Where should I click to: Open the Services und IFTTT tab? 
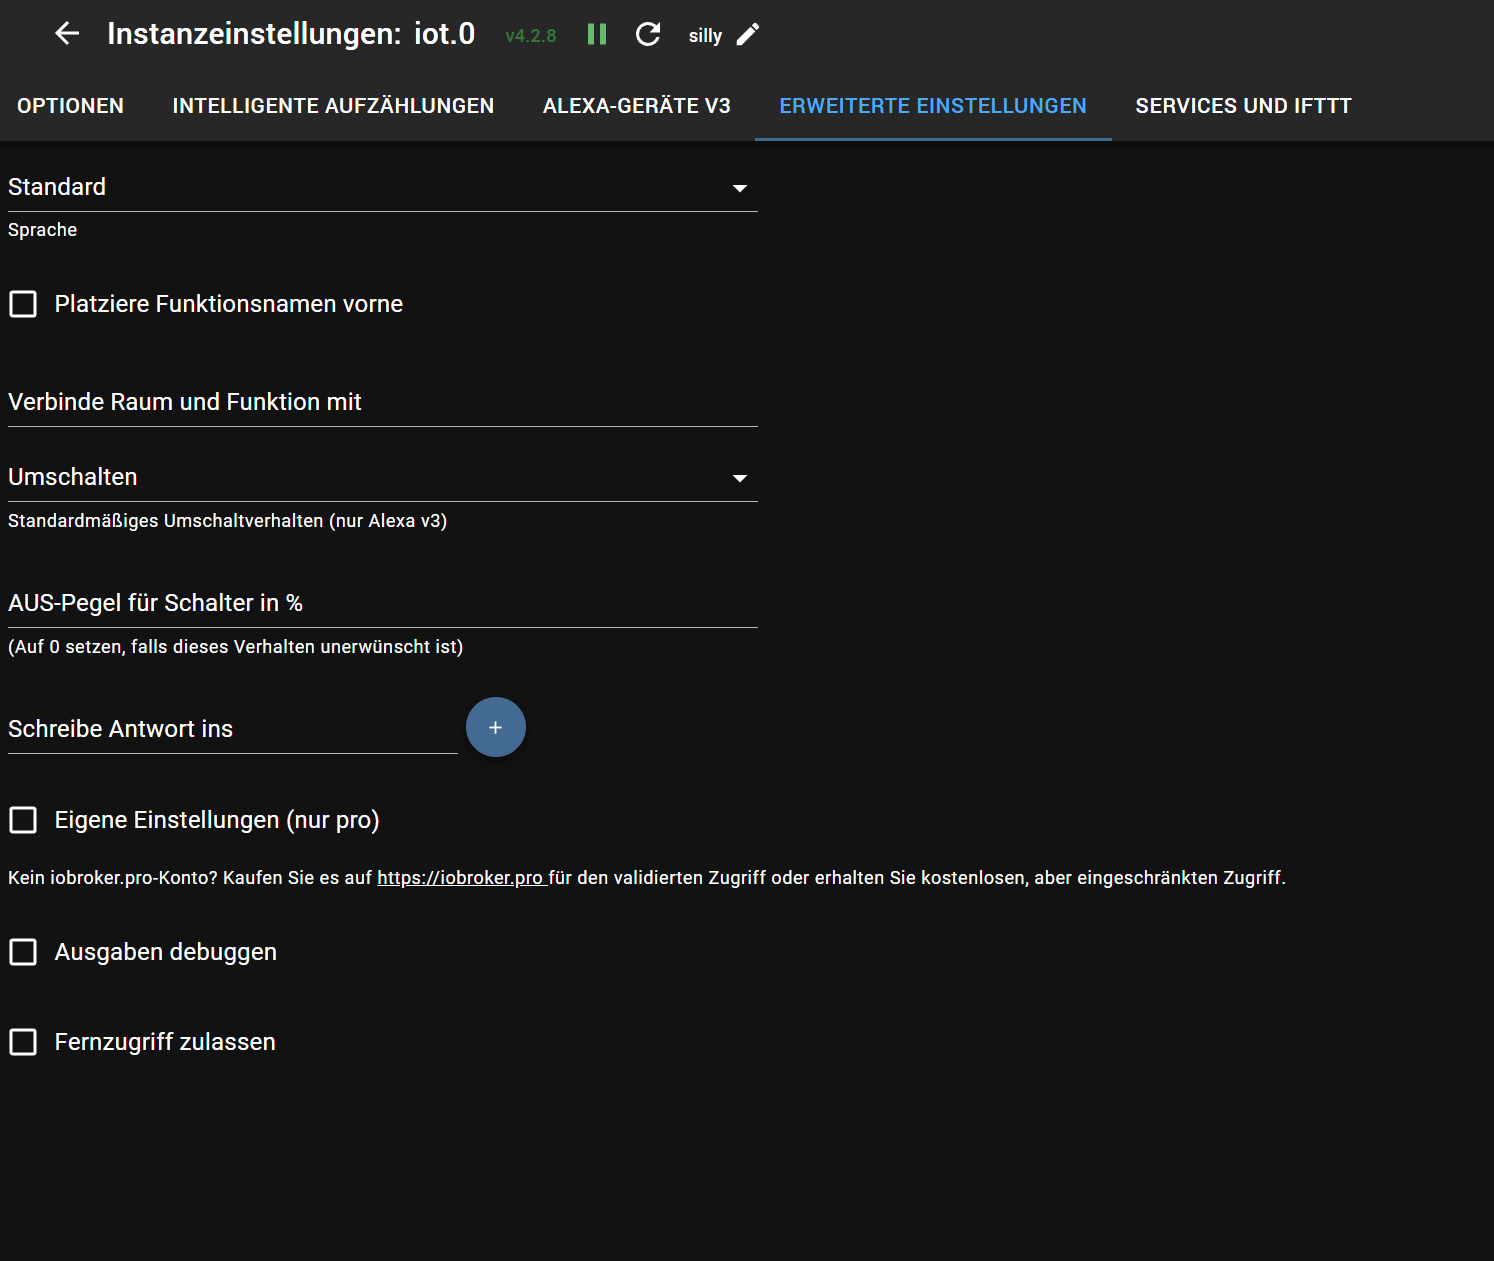pyautogui.click(x=1243, y=105)
